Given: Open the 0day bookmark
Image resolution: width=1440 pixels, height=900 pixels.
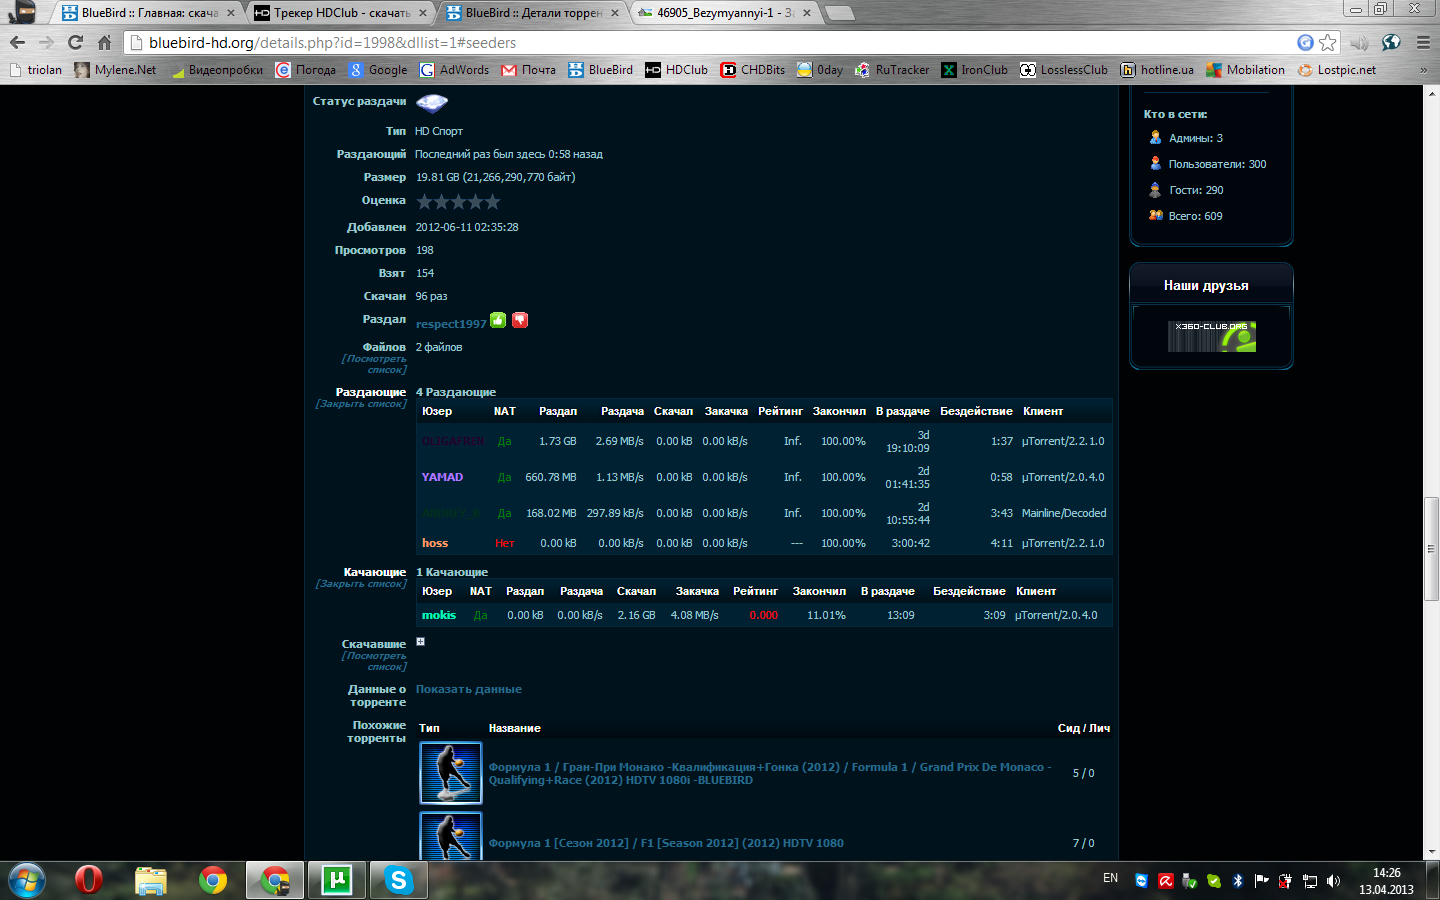Looking at the screenshot, I should click(820, 70).
